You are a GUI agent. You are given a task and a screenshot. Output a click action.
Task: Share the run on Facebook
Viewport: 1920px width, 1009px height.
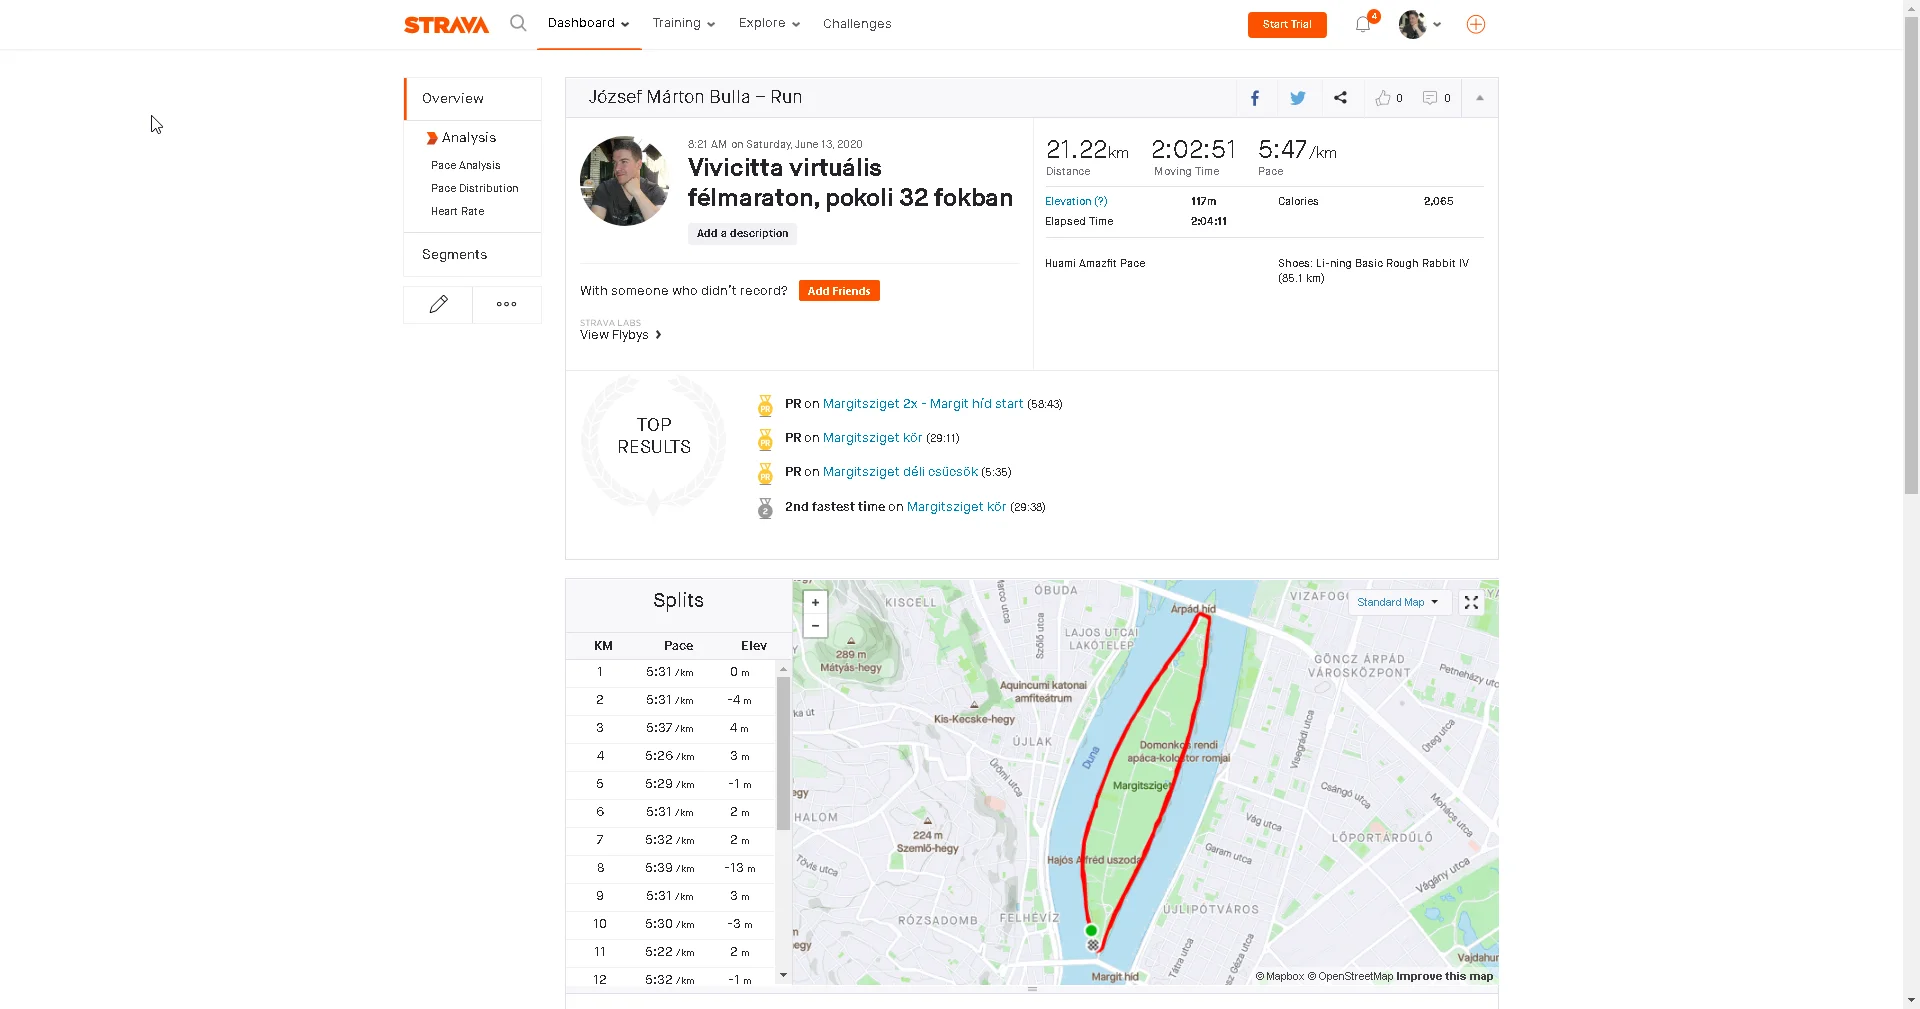click(x=1255, y=98)
